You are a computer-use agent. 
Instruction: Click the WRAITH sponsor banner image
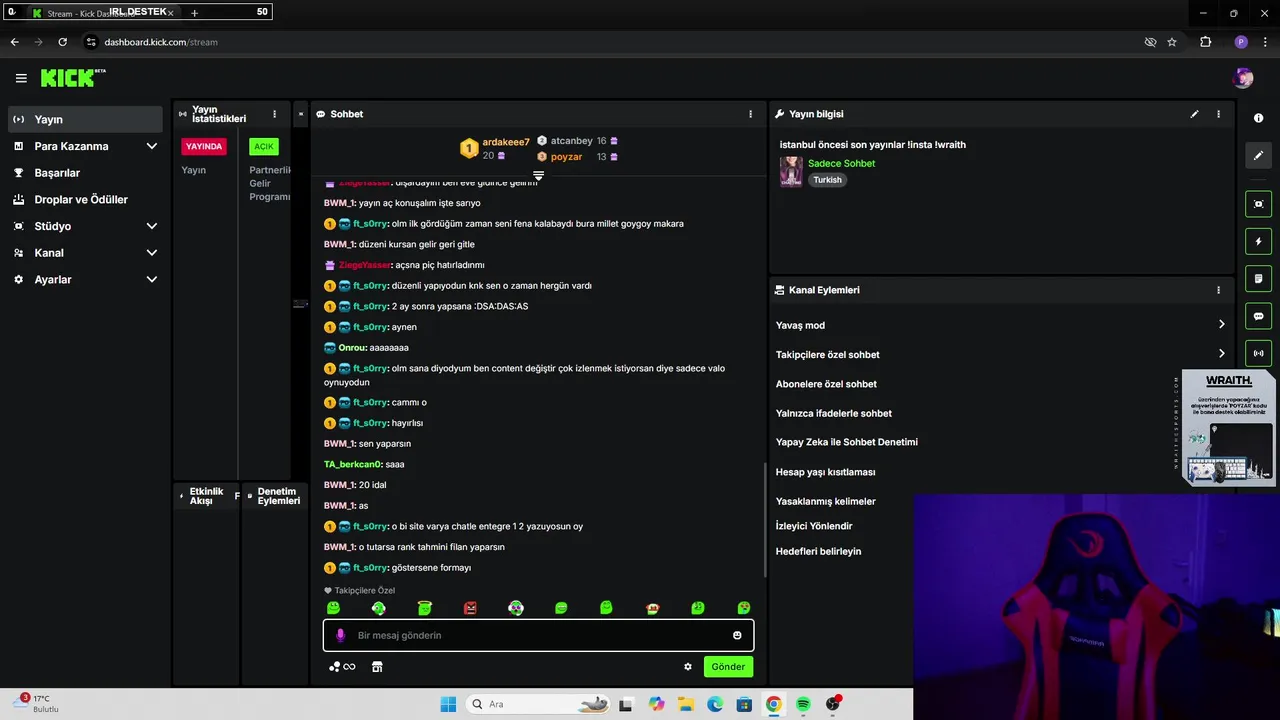1228,428
